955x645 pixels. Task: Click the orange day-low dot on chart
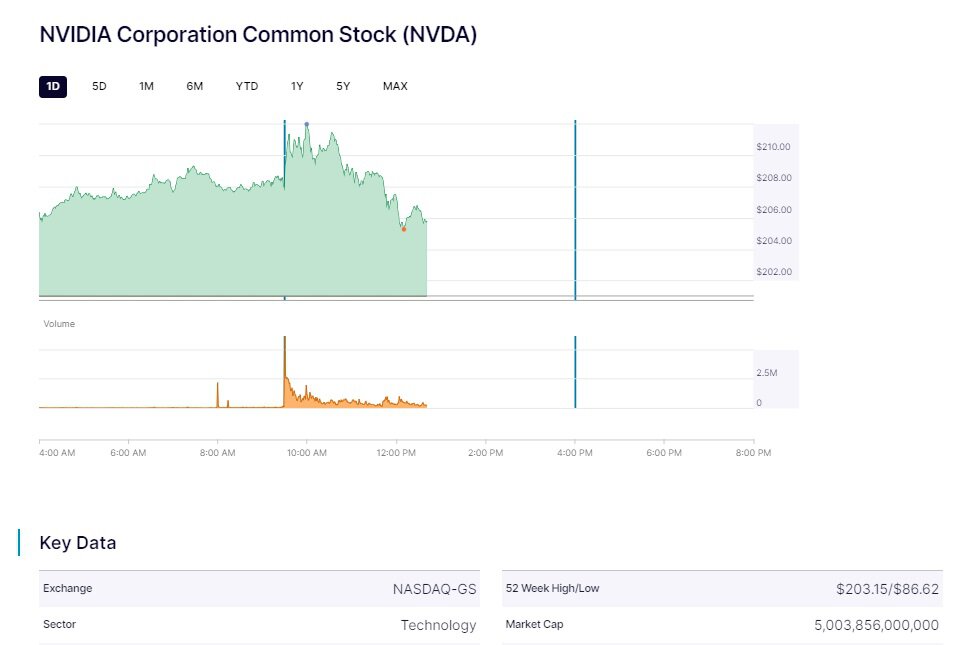(404, 229)
